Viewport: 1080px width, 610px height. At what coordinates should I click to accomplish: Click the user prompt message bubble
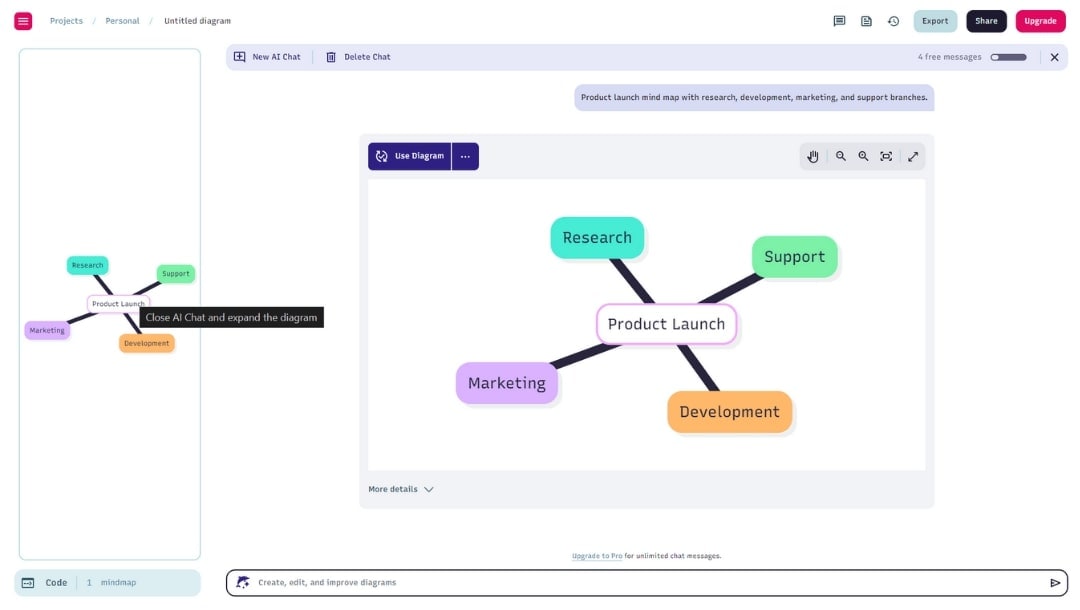pos(754,97)
